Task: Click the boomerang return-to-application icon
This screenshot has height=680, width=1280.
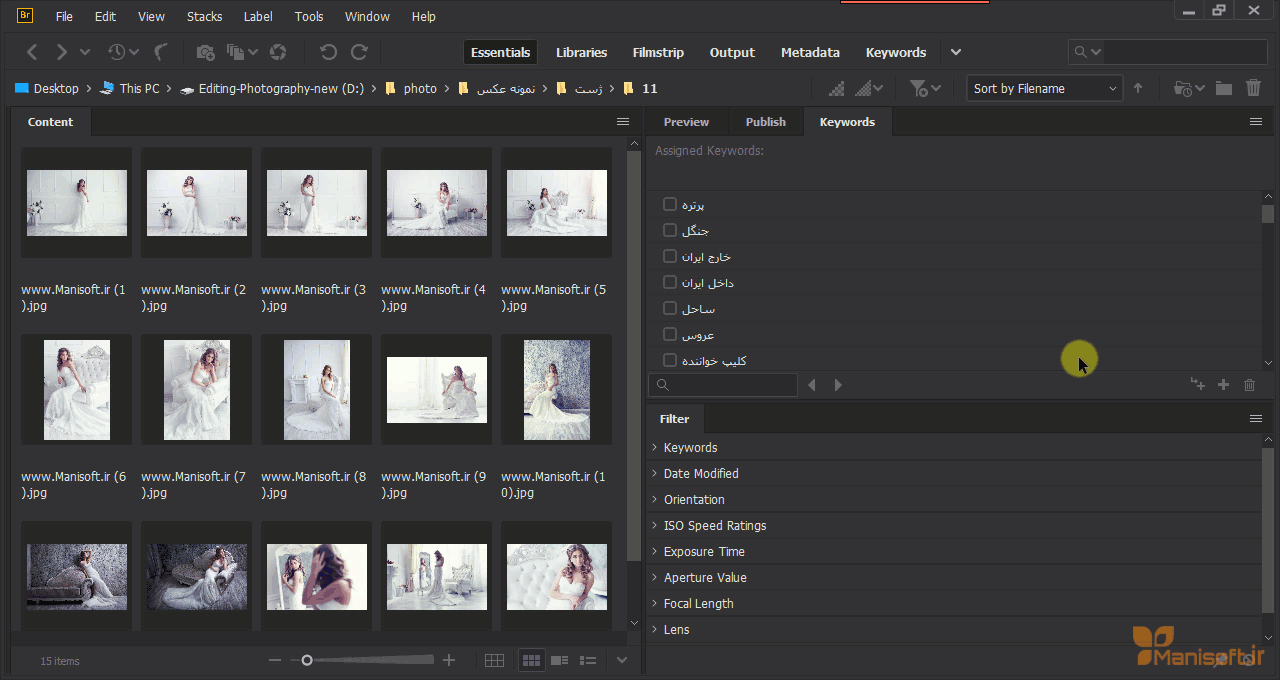Action: point(161,52)
